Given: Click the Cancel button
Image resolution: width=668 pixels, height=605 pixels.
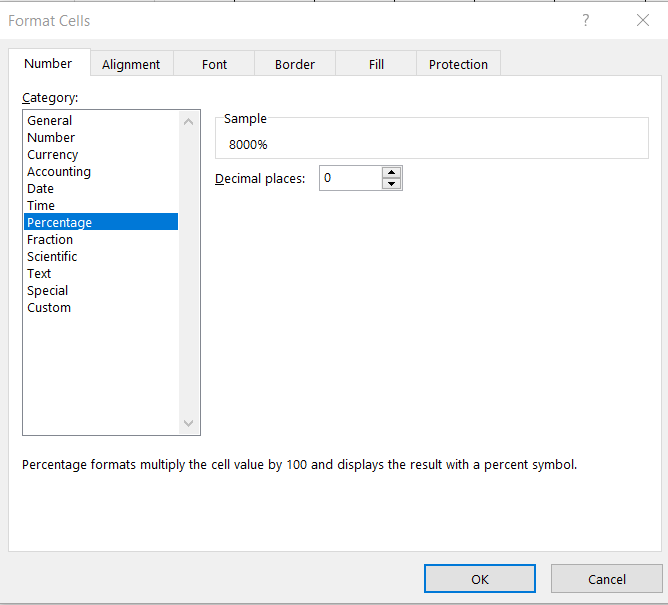Looking at the screenshot, I should [x=607, y=579].
